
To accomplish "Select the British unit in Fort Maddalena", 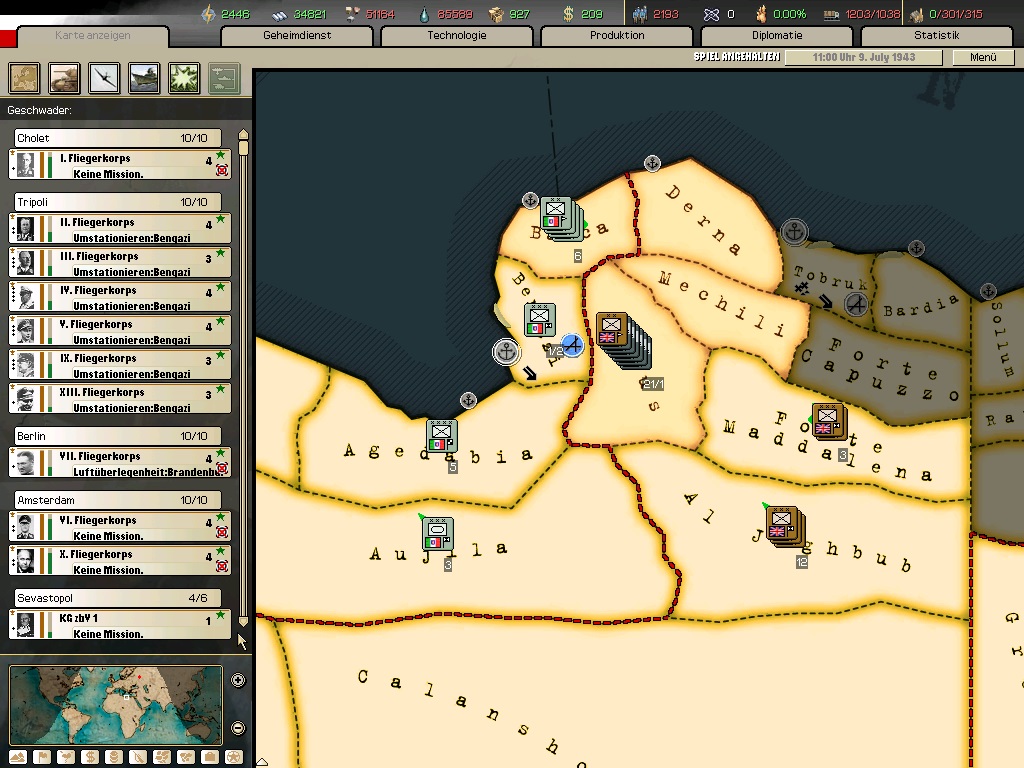I will tap(828, 421).
